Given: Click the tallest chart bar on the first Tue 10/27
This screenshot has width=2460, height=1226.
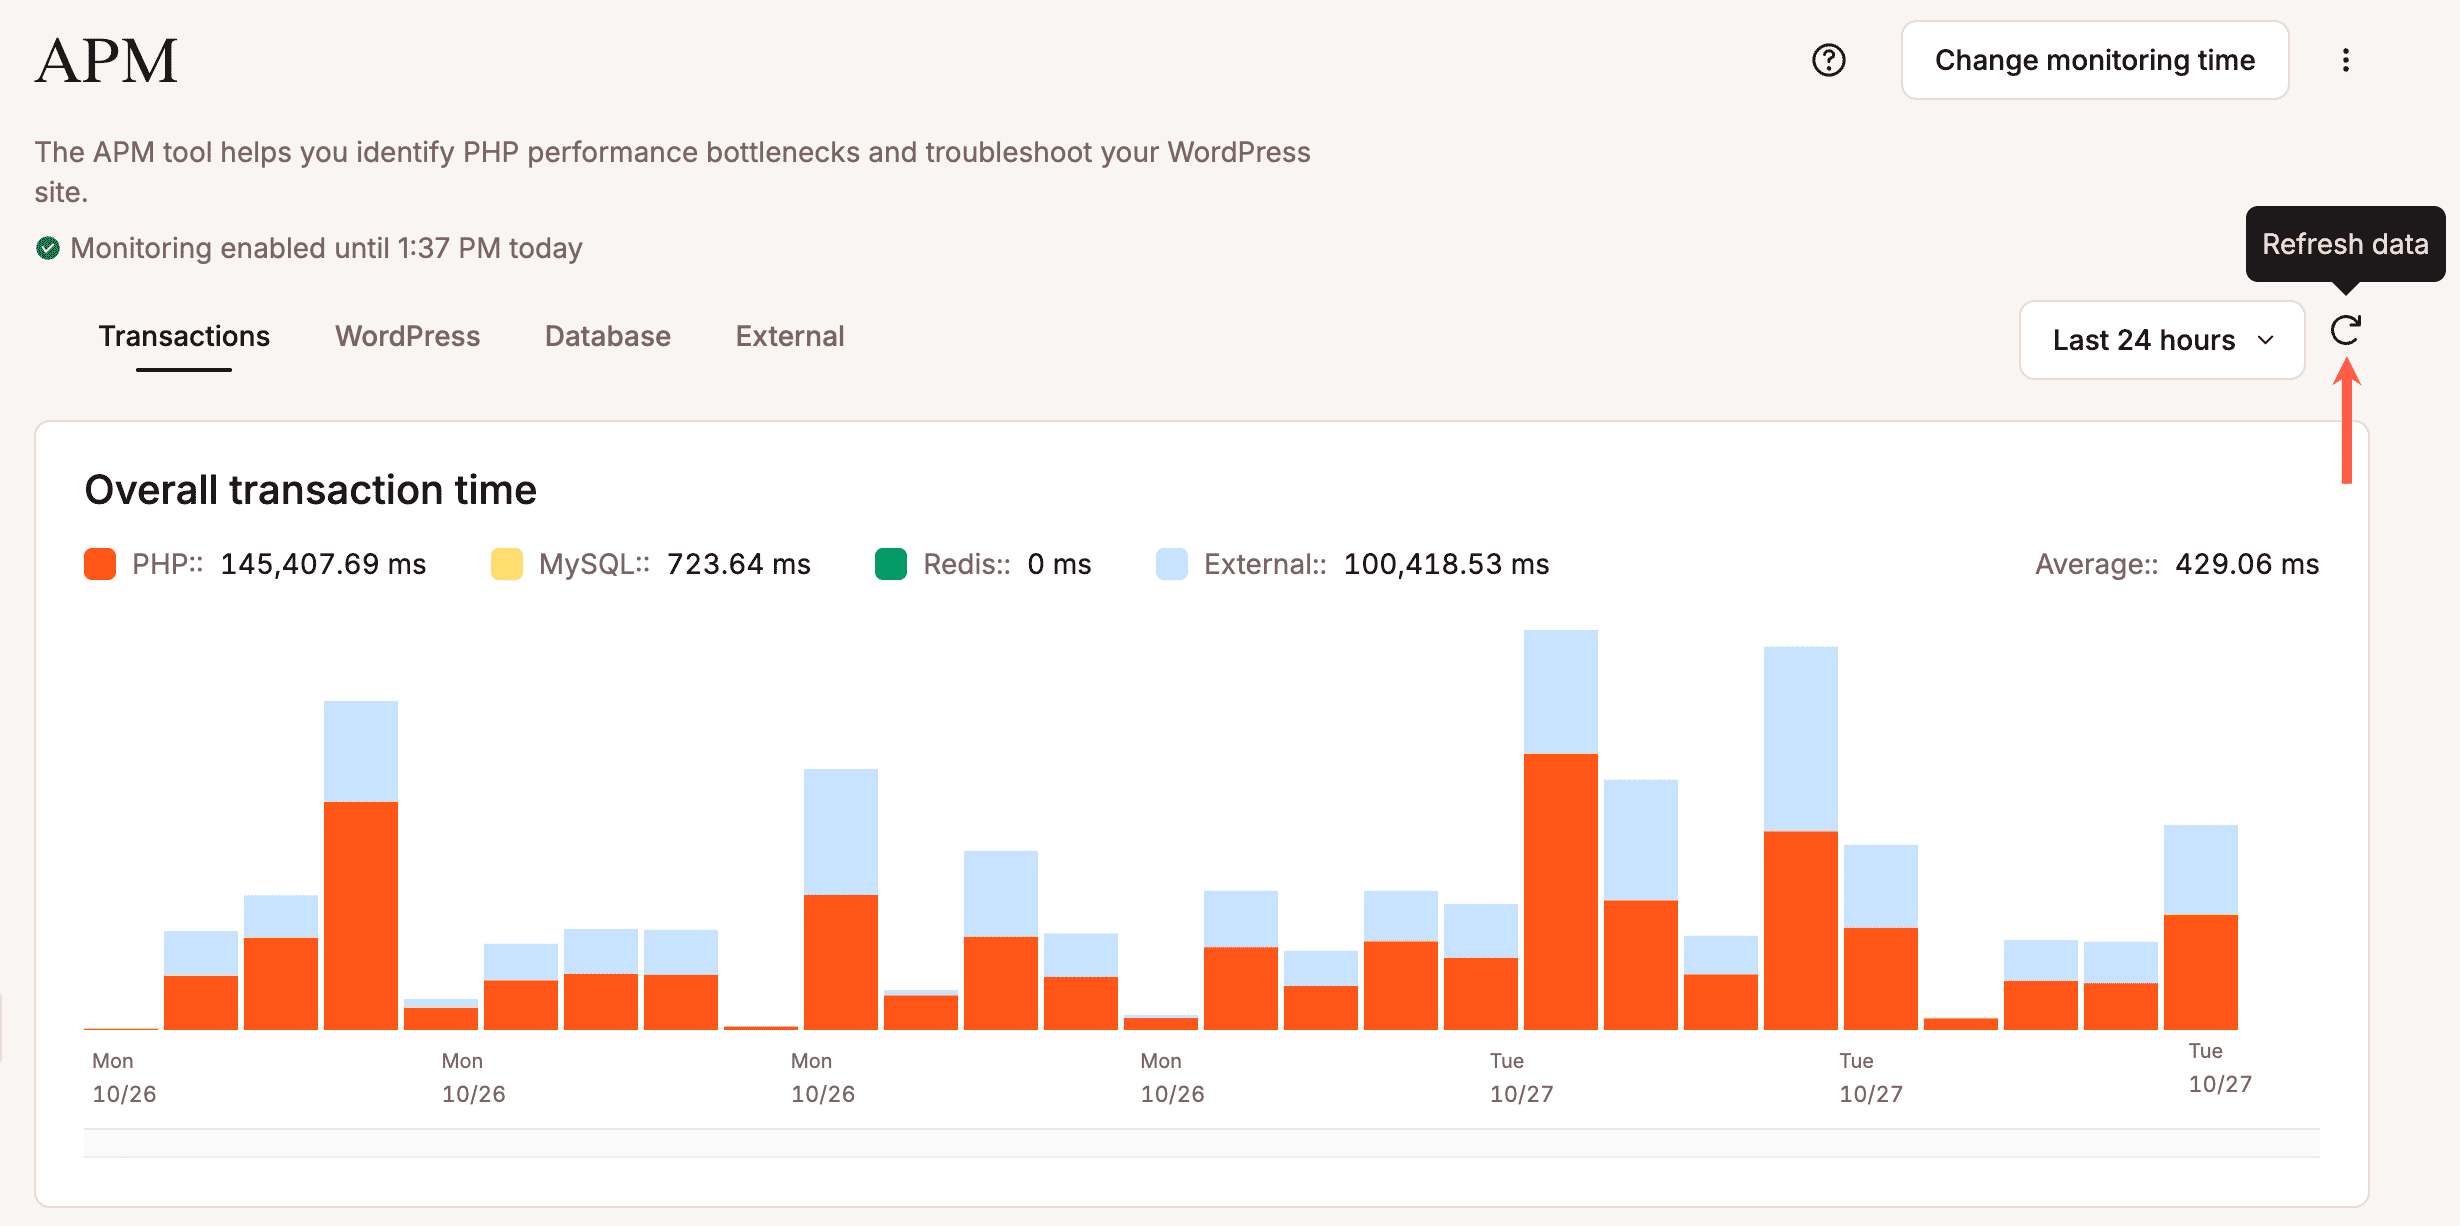Looking at the screenshot, I should (x=1561, y=830).
